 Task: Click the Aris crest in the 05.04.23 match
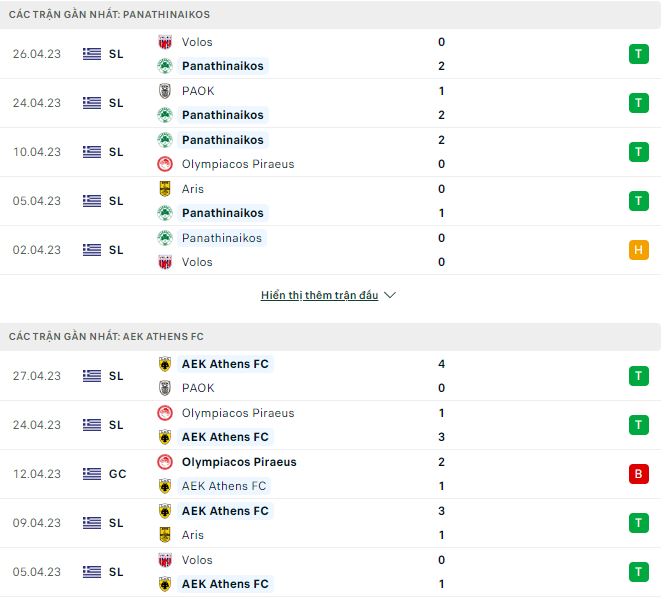[165, 189]
